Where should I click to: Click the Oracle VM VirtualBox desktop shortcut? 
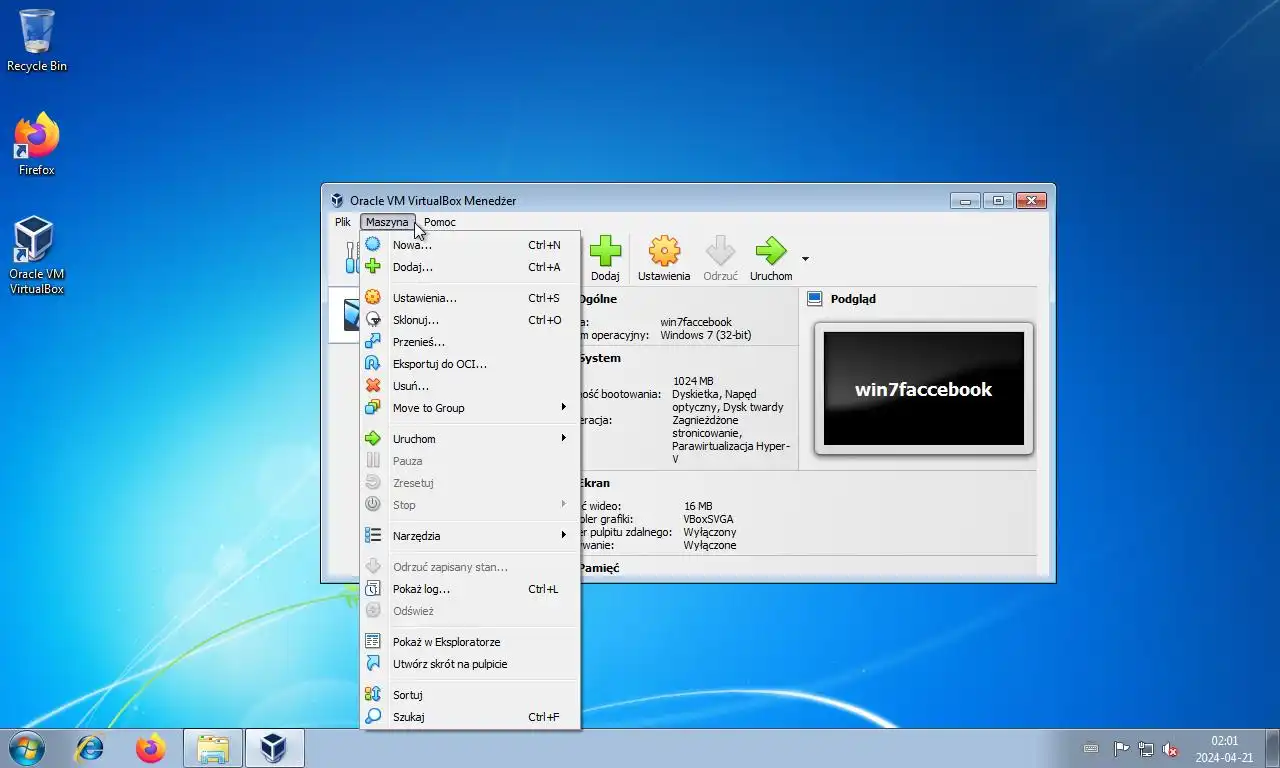pos(37,256)
